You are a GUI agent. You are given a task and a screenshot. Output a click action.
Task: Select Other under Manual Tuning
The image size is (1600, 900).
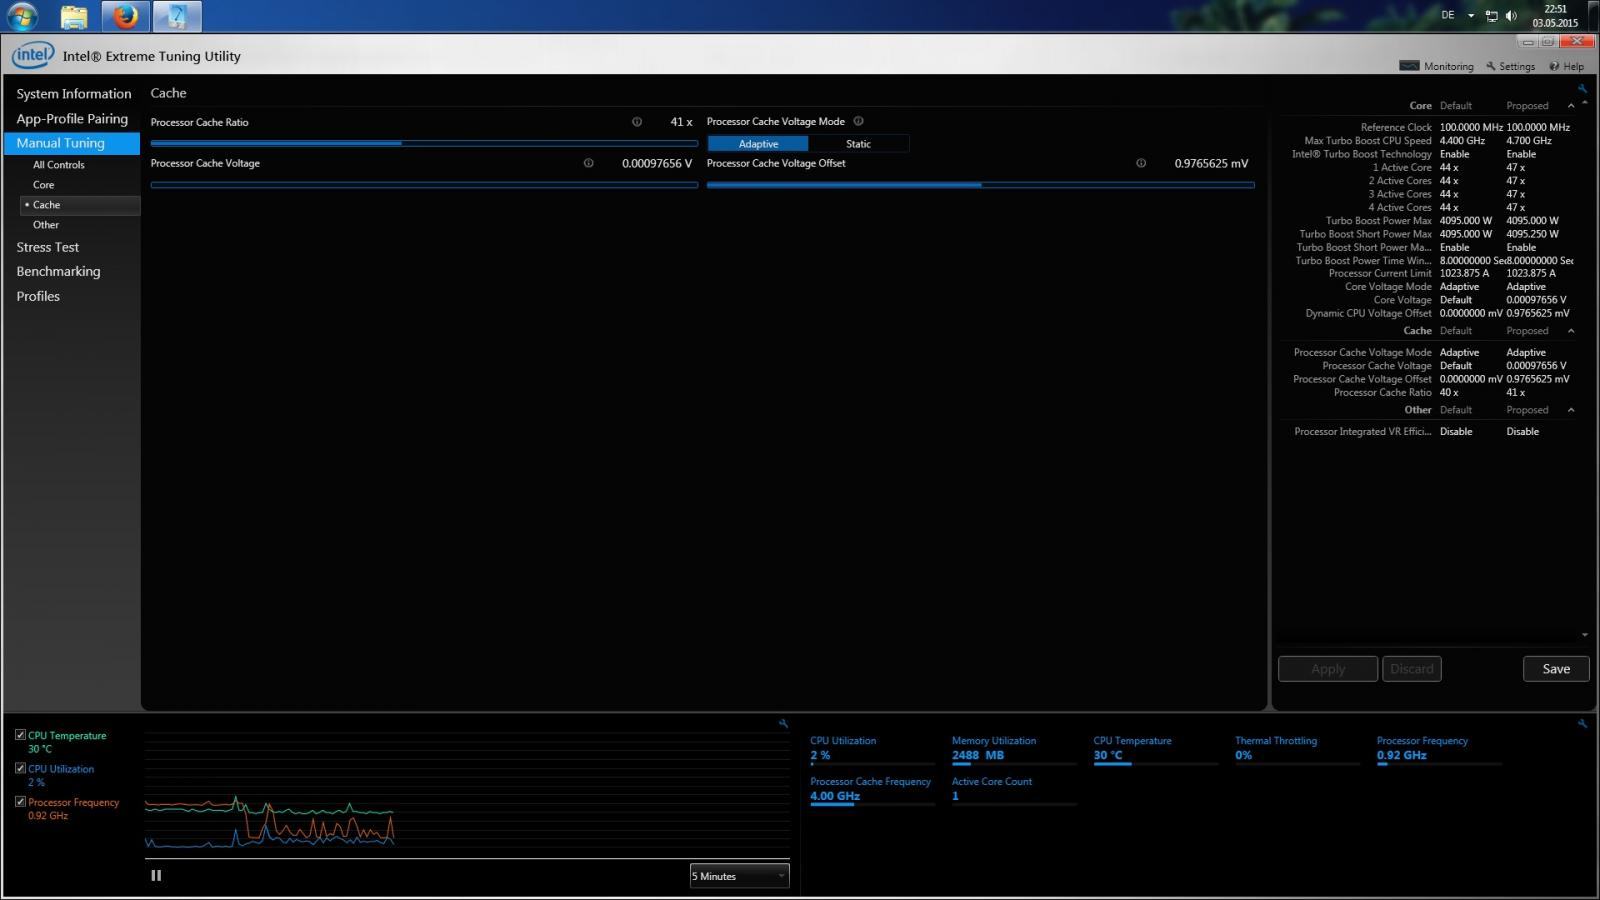(x=46, y=225)
